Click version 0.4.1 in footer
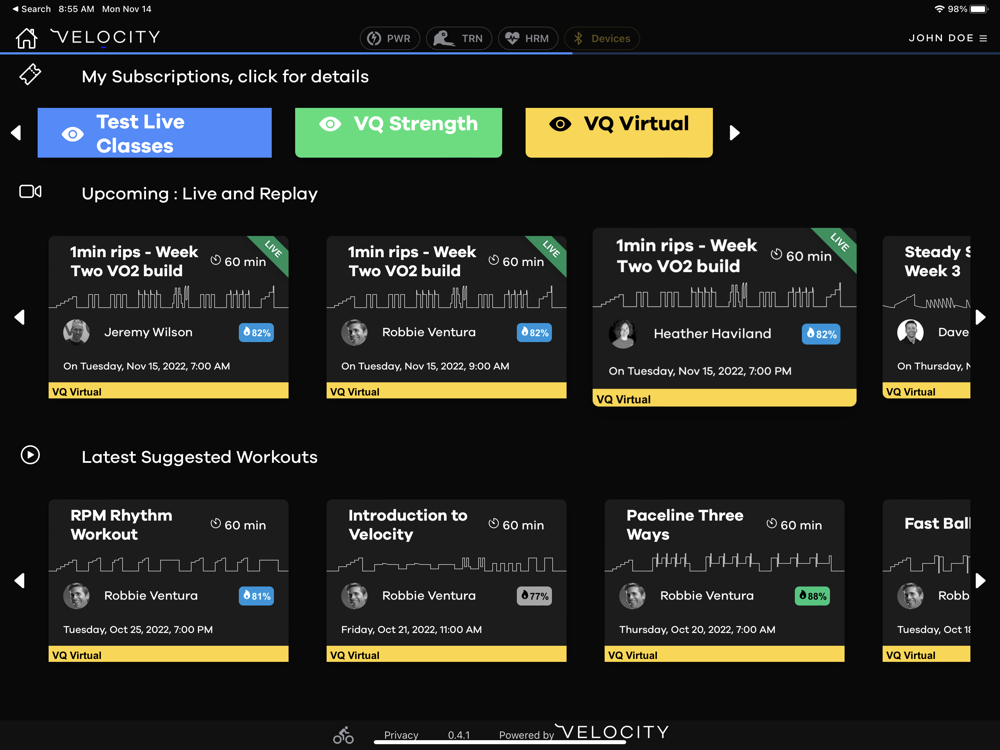The height and width of the screenshot is (750, 1000). pyautogui.click(x=459, y=735)
